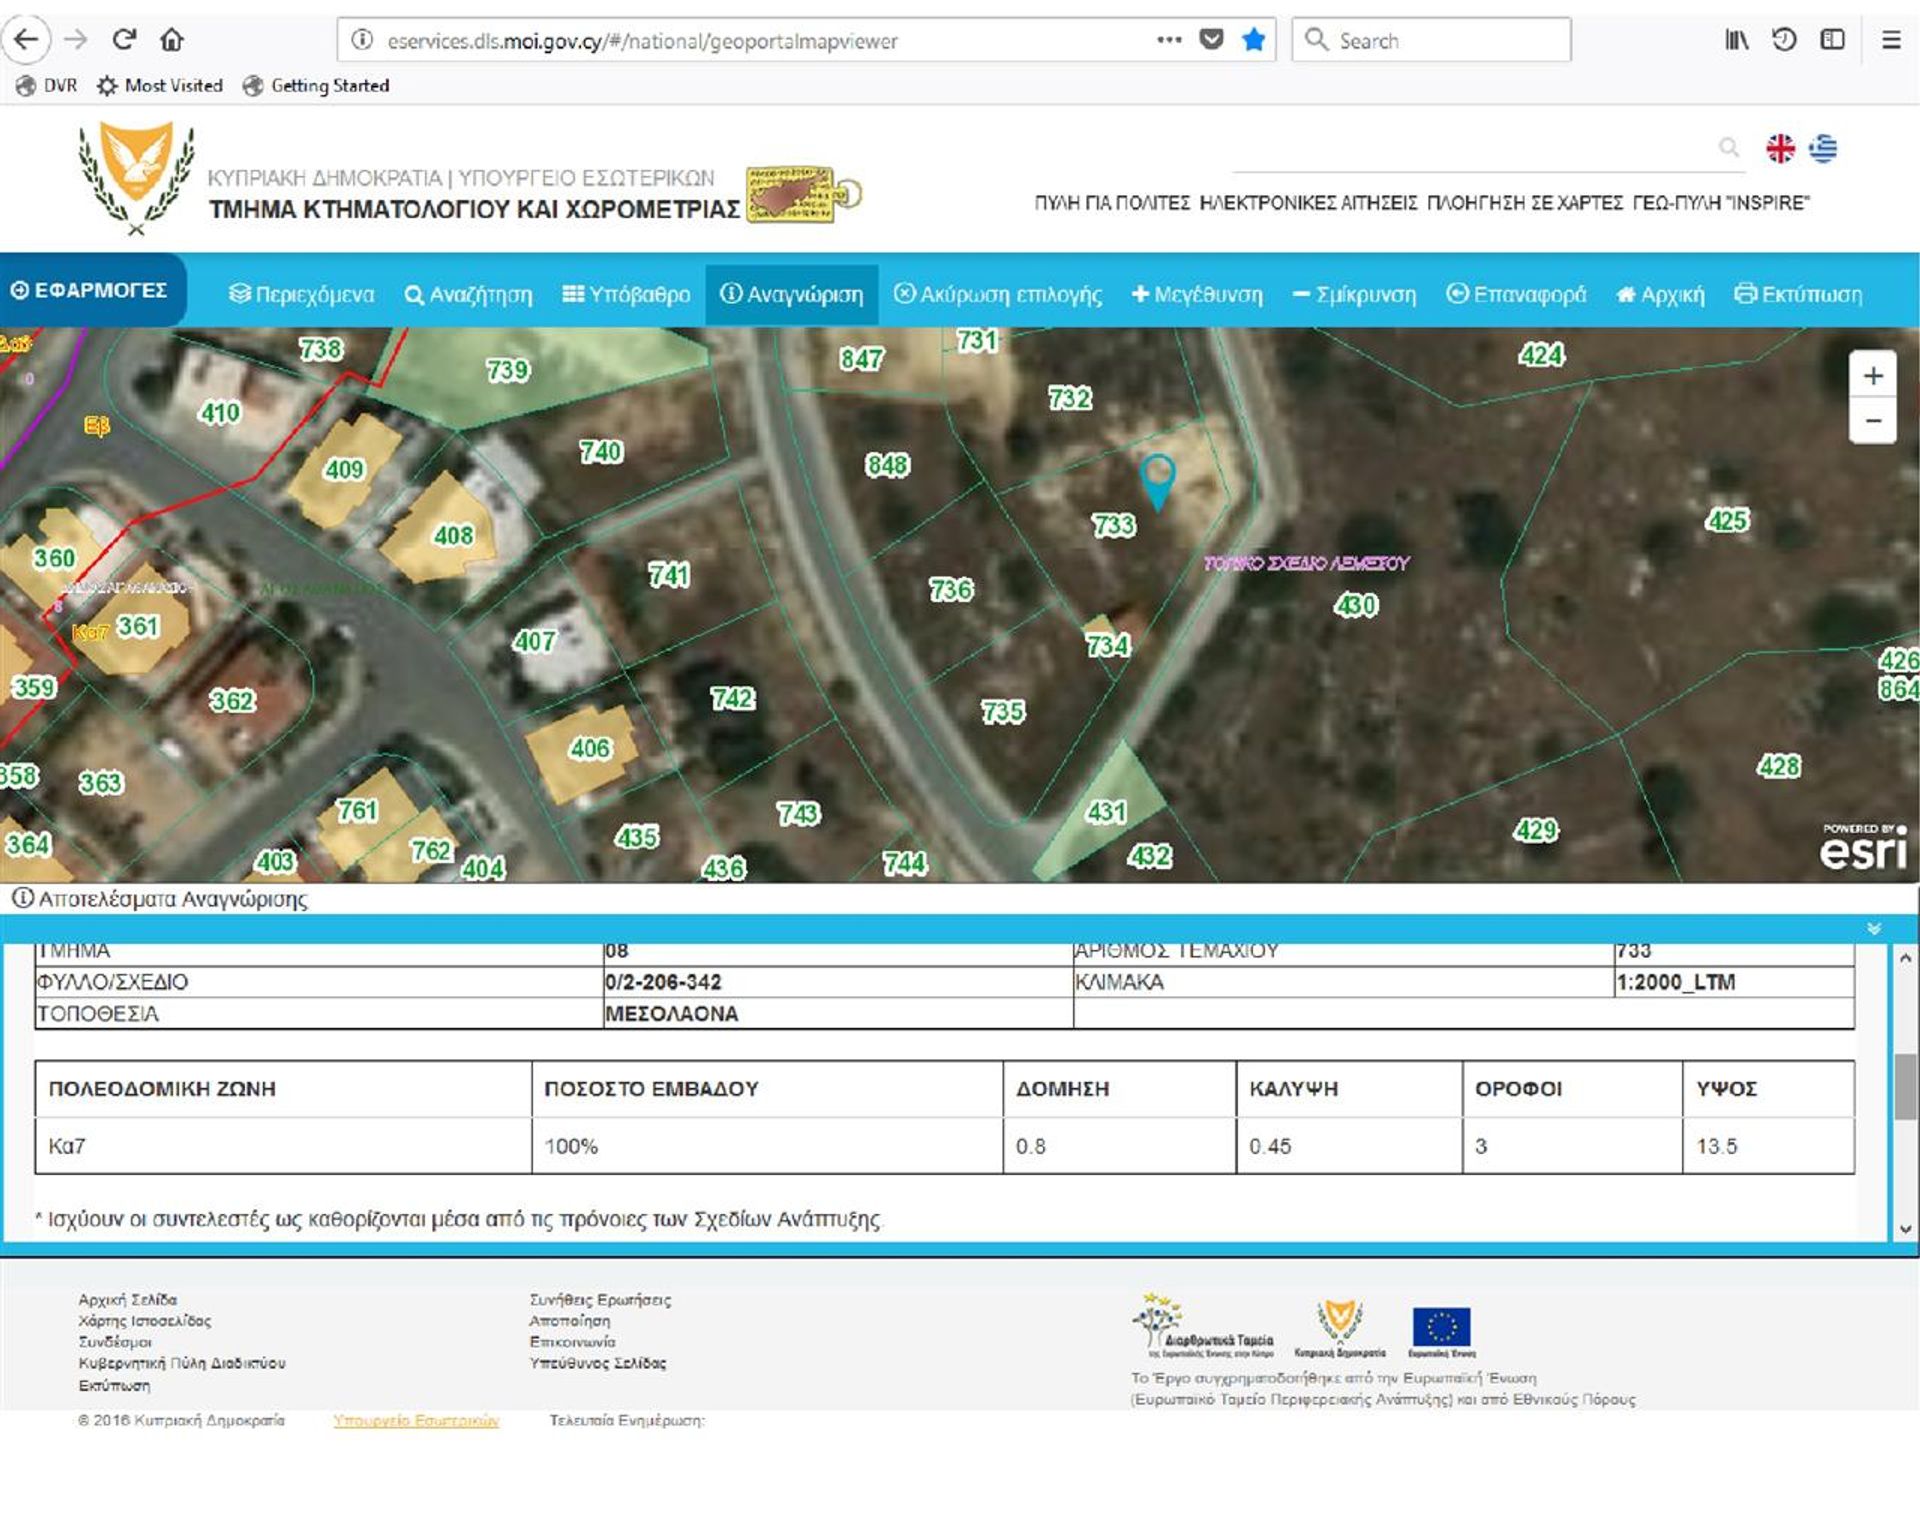Open ΠΥΛΗ ΓΙΑ ΠΟΛΙΤΕΣ menu item
The width and height of the screenshot is (1920, 1536).
1112,203
